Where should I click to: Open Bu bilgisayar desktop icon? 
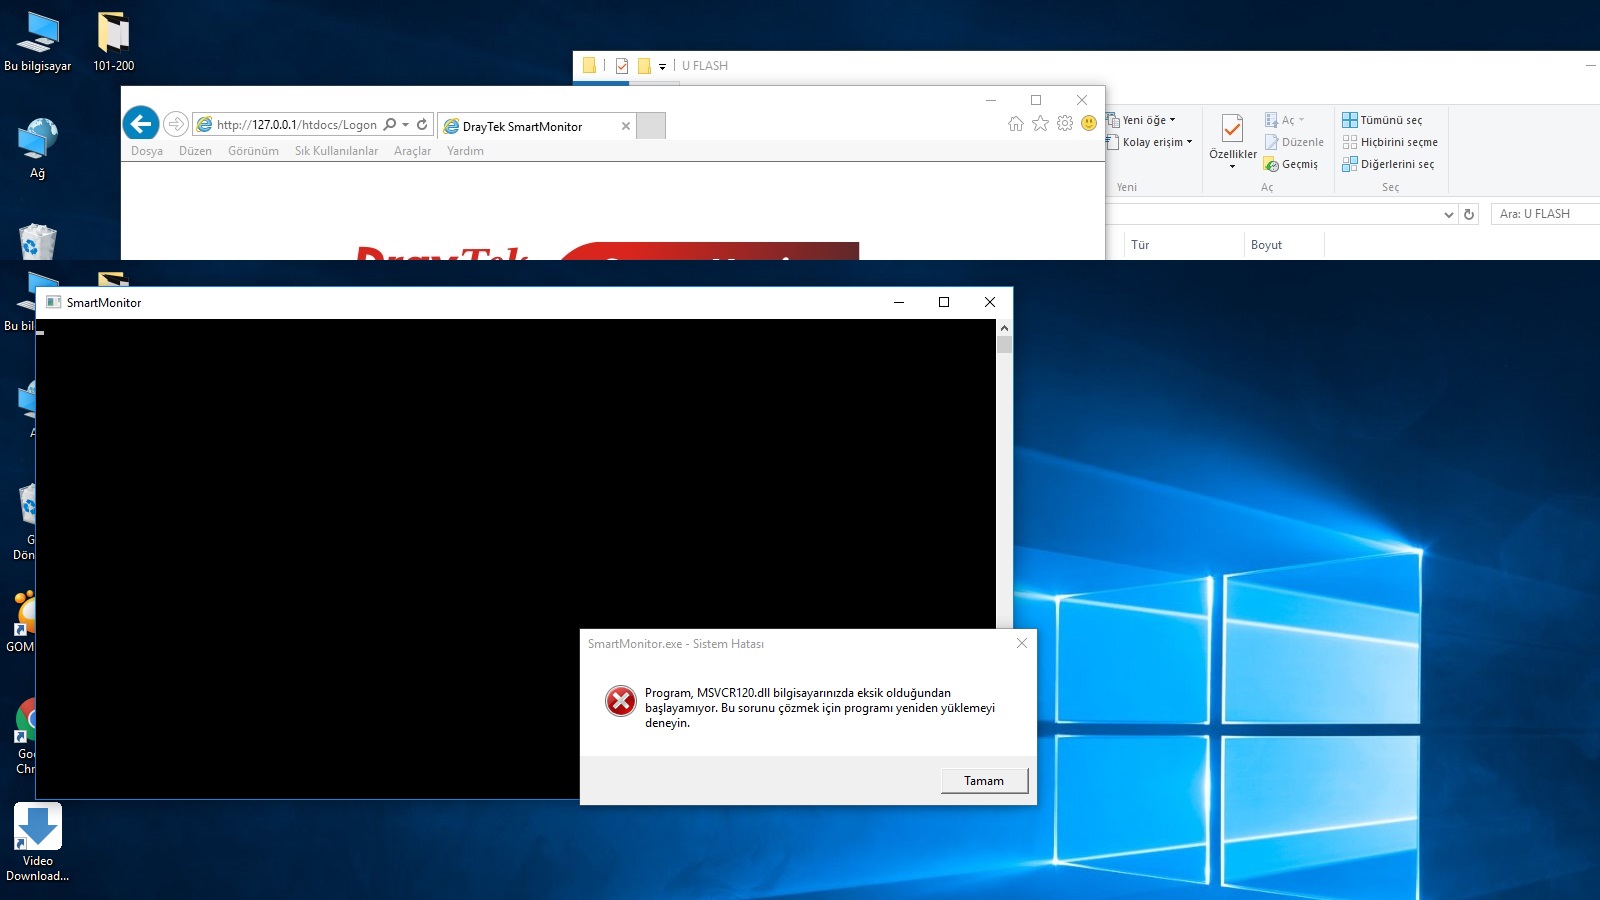coord(38,42)
